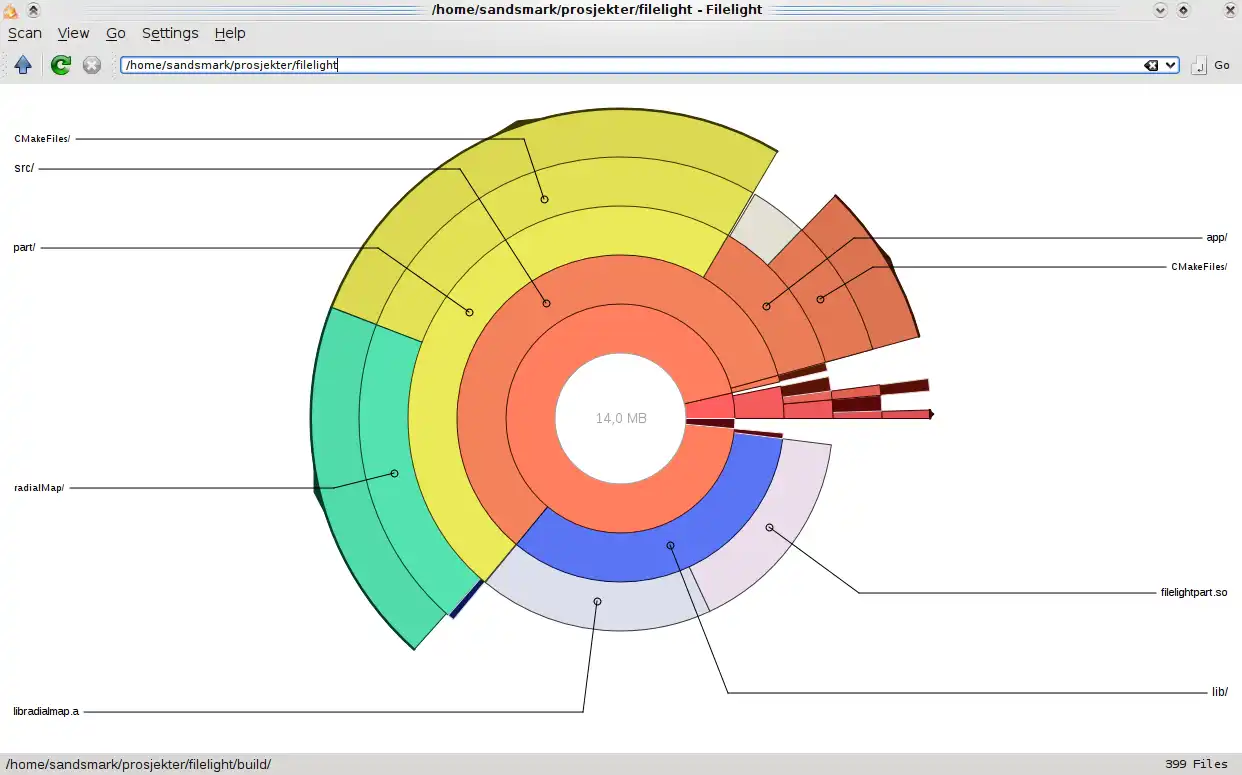This screenshot has height=775, width=1242.
Task: Open the Help menu
Action: coord(230,33)
